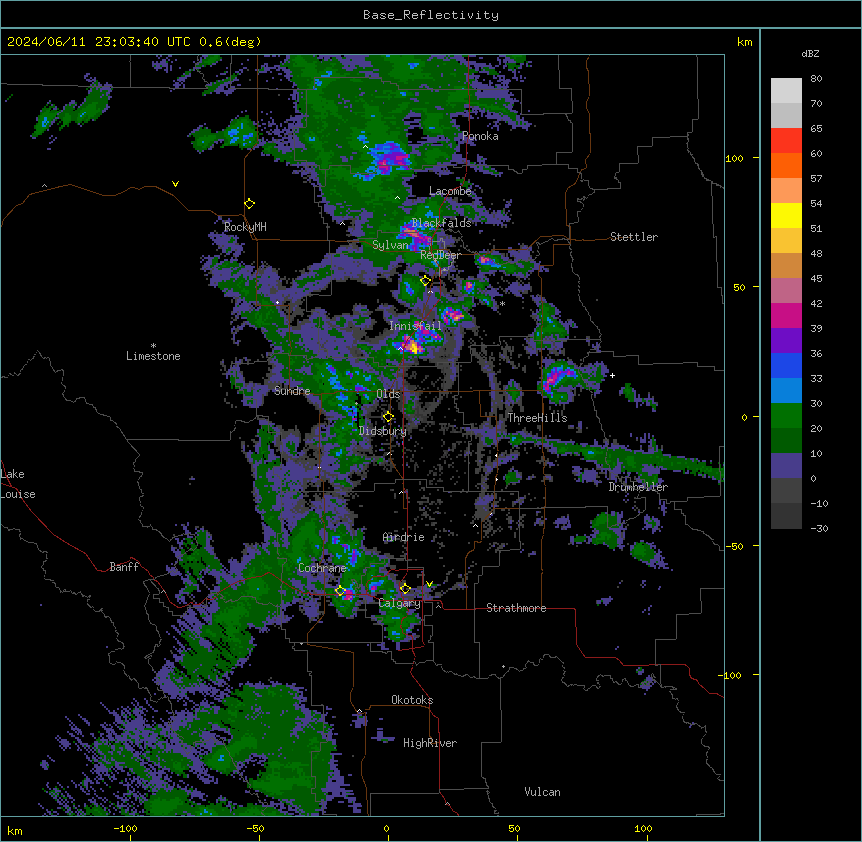
Task: Click the Ponoka city label
Action: [x=480, y=136]
